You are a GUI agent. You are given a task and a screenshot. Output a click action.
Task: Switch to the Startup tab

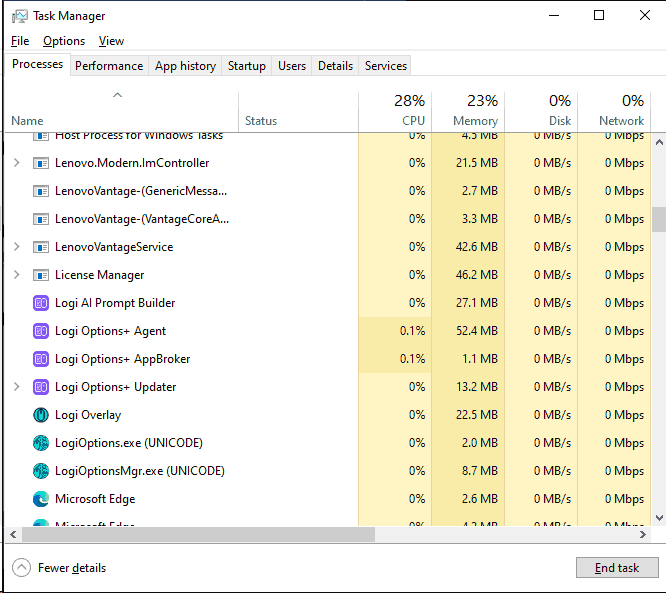[246, 66]
